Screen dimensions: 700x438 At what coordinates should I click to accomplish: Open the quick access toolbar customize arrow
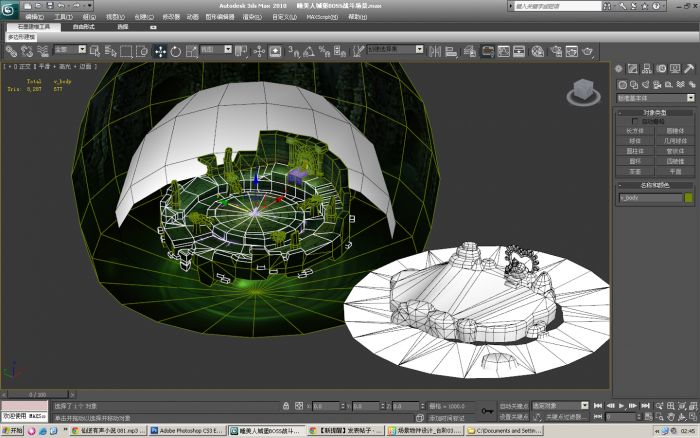pos(90,6)
